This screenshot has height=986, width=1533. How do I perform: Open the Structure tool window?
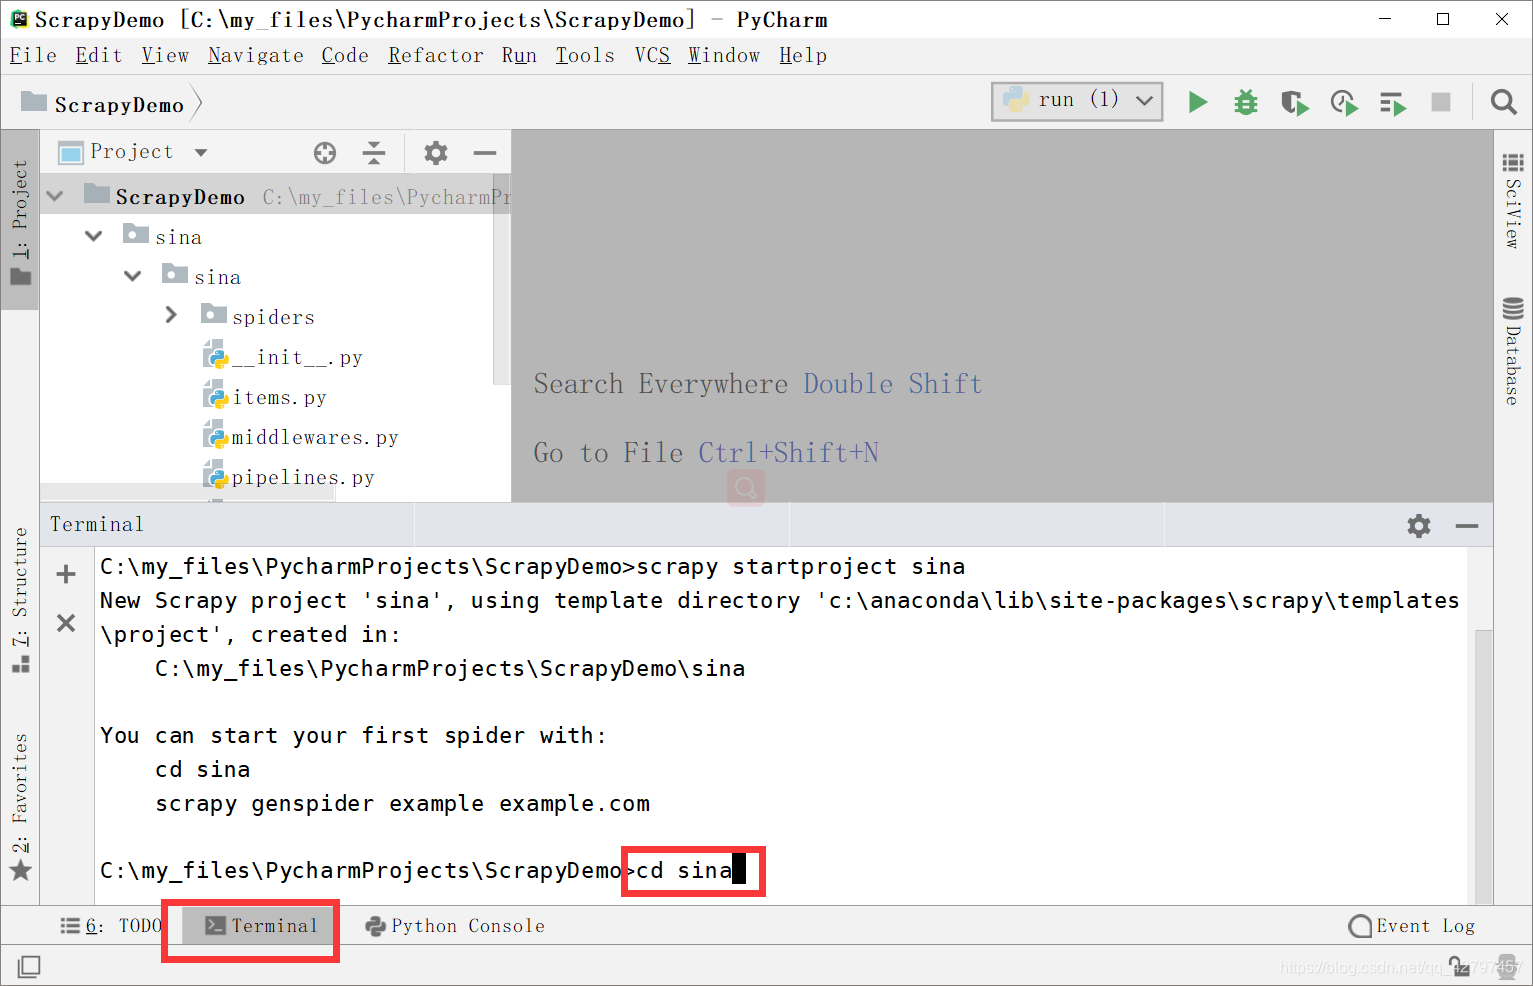pos(20,600)
